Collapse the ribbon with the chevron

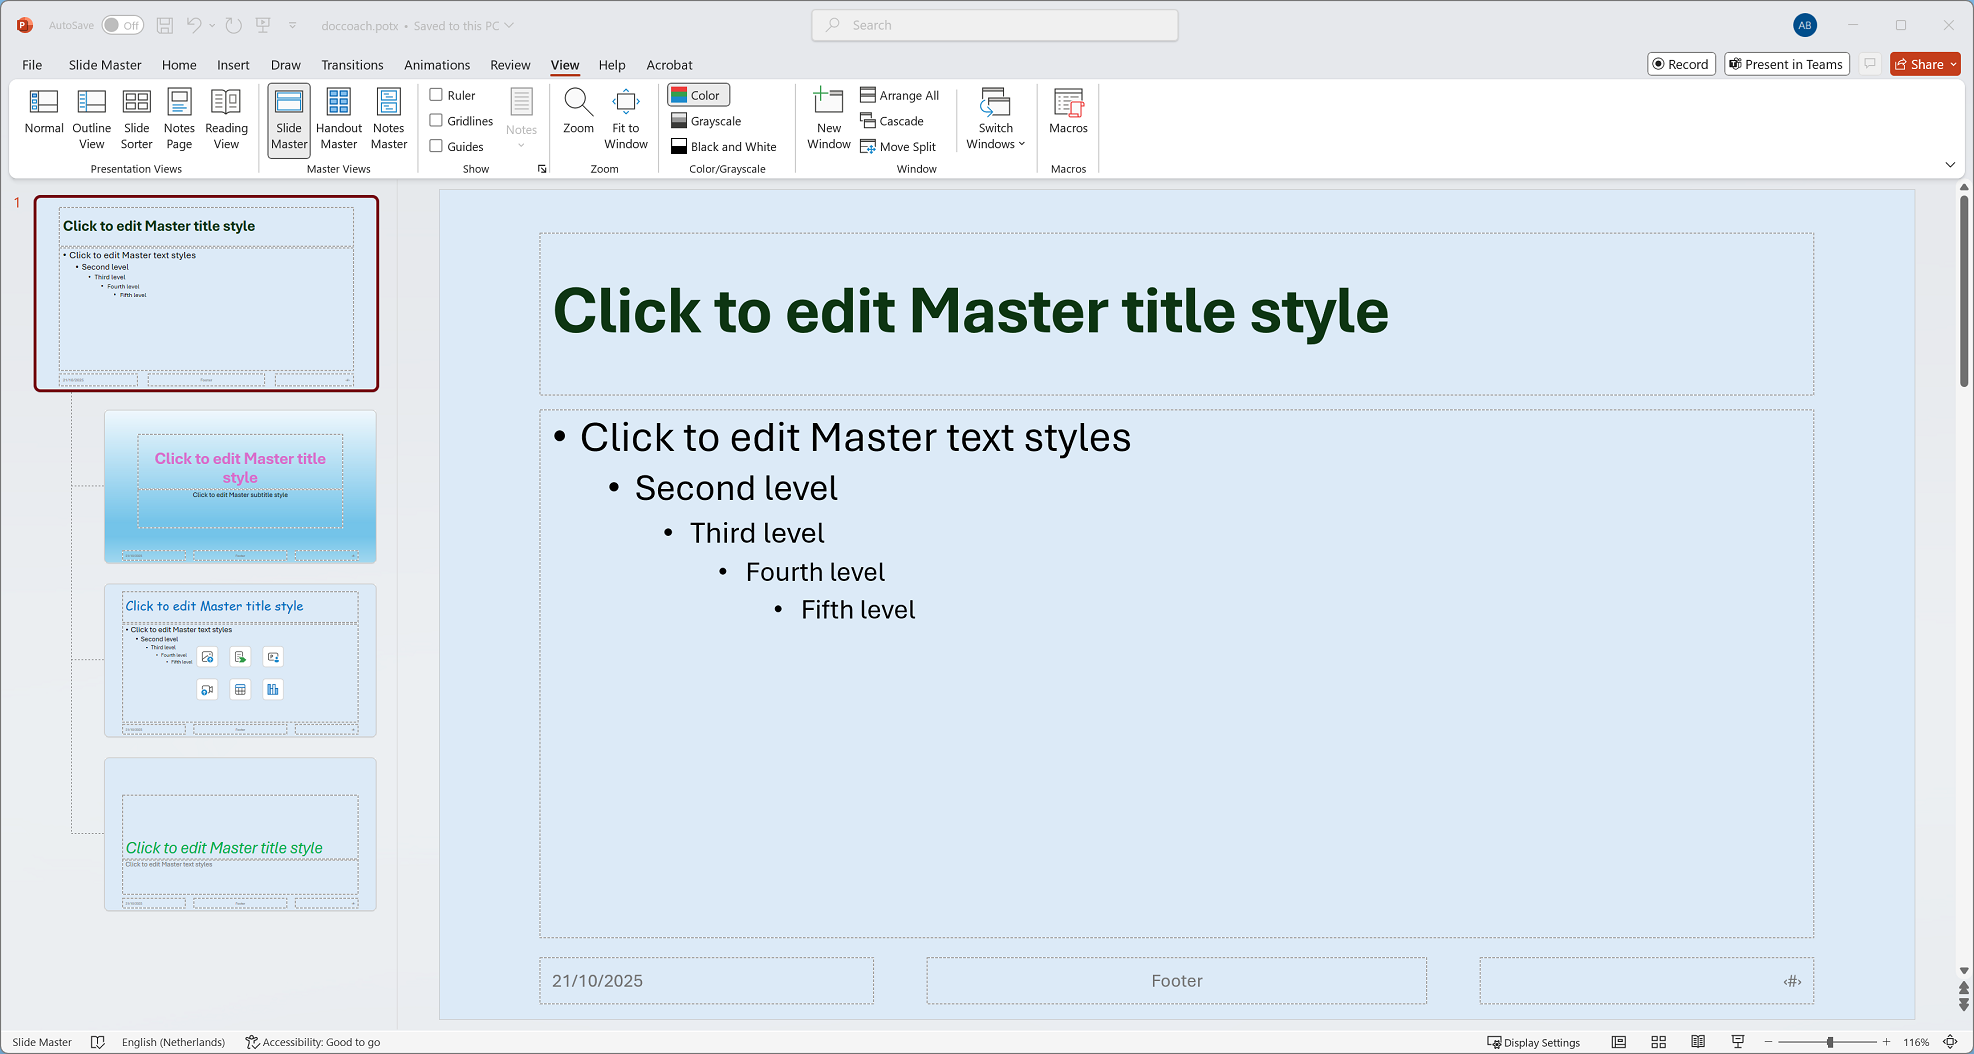click(1950, 165)
